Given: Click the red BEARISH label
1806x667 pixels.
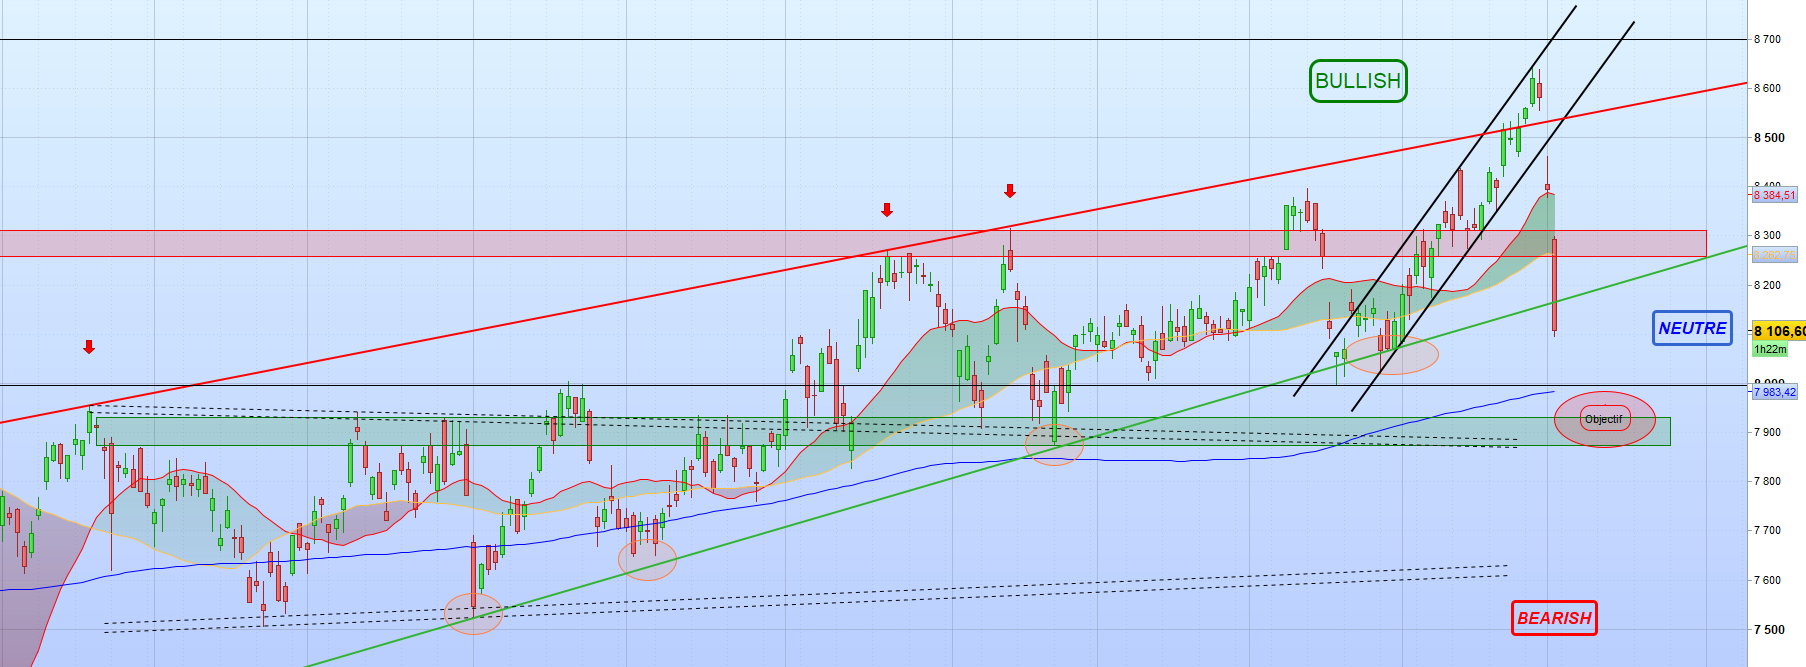Looking at the screenshot, I should coord(1553,618).
